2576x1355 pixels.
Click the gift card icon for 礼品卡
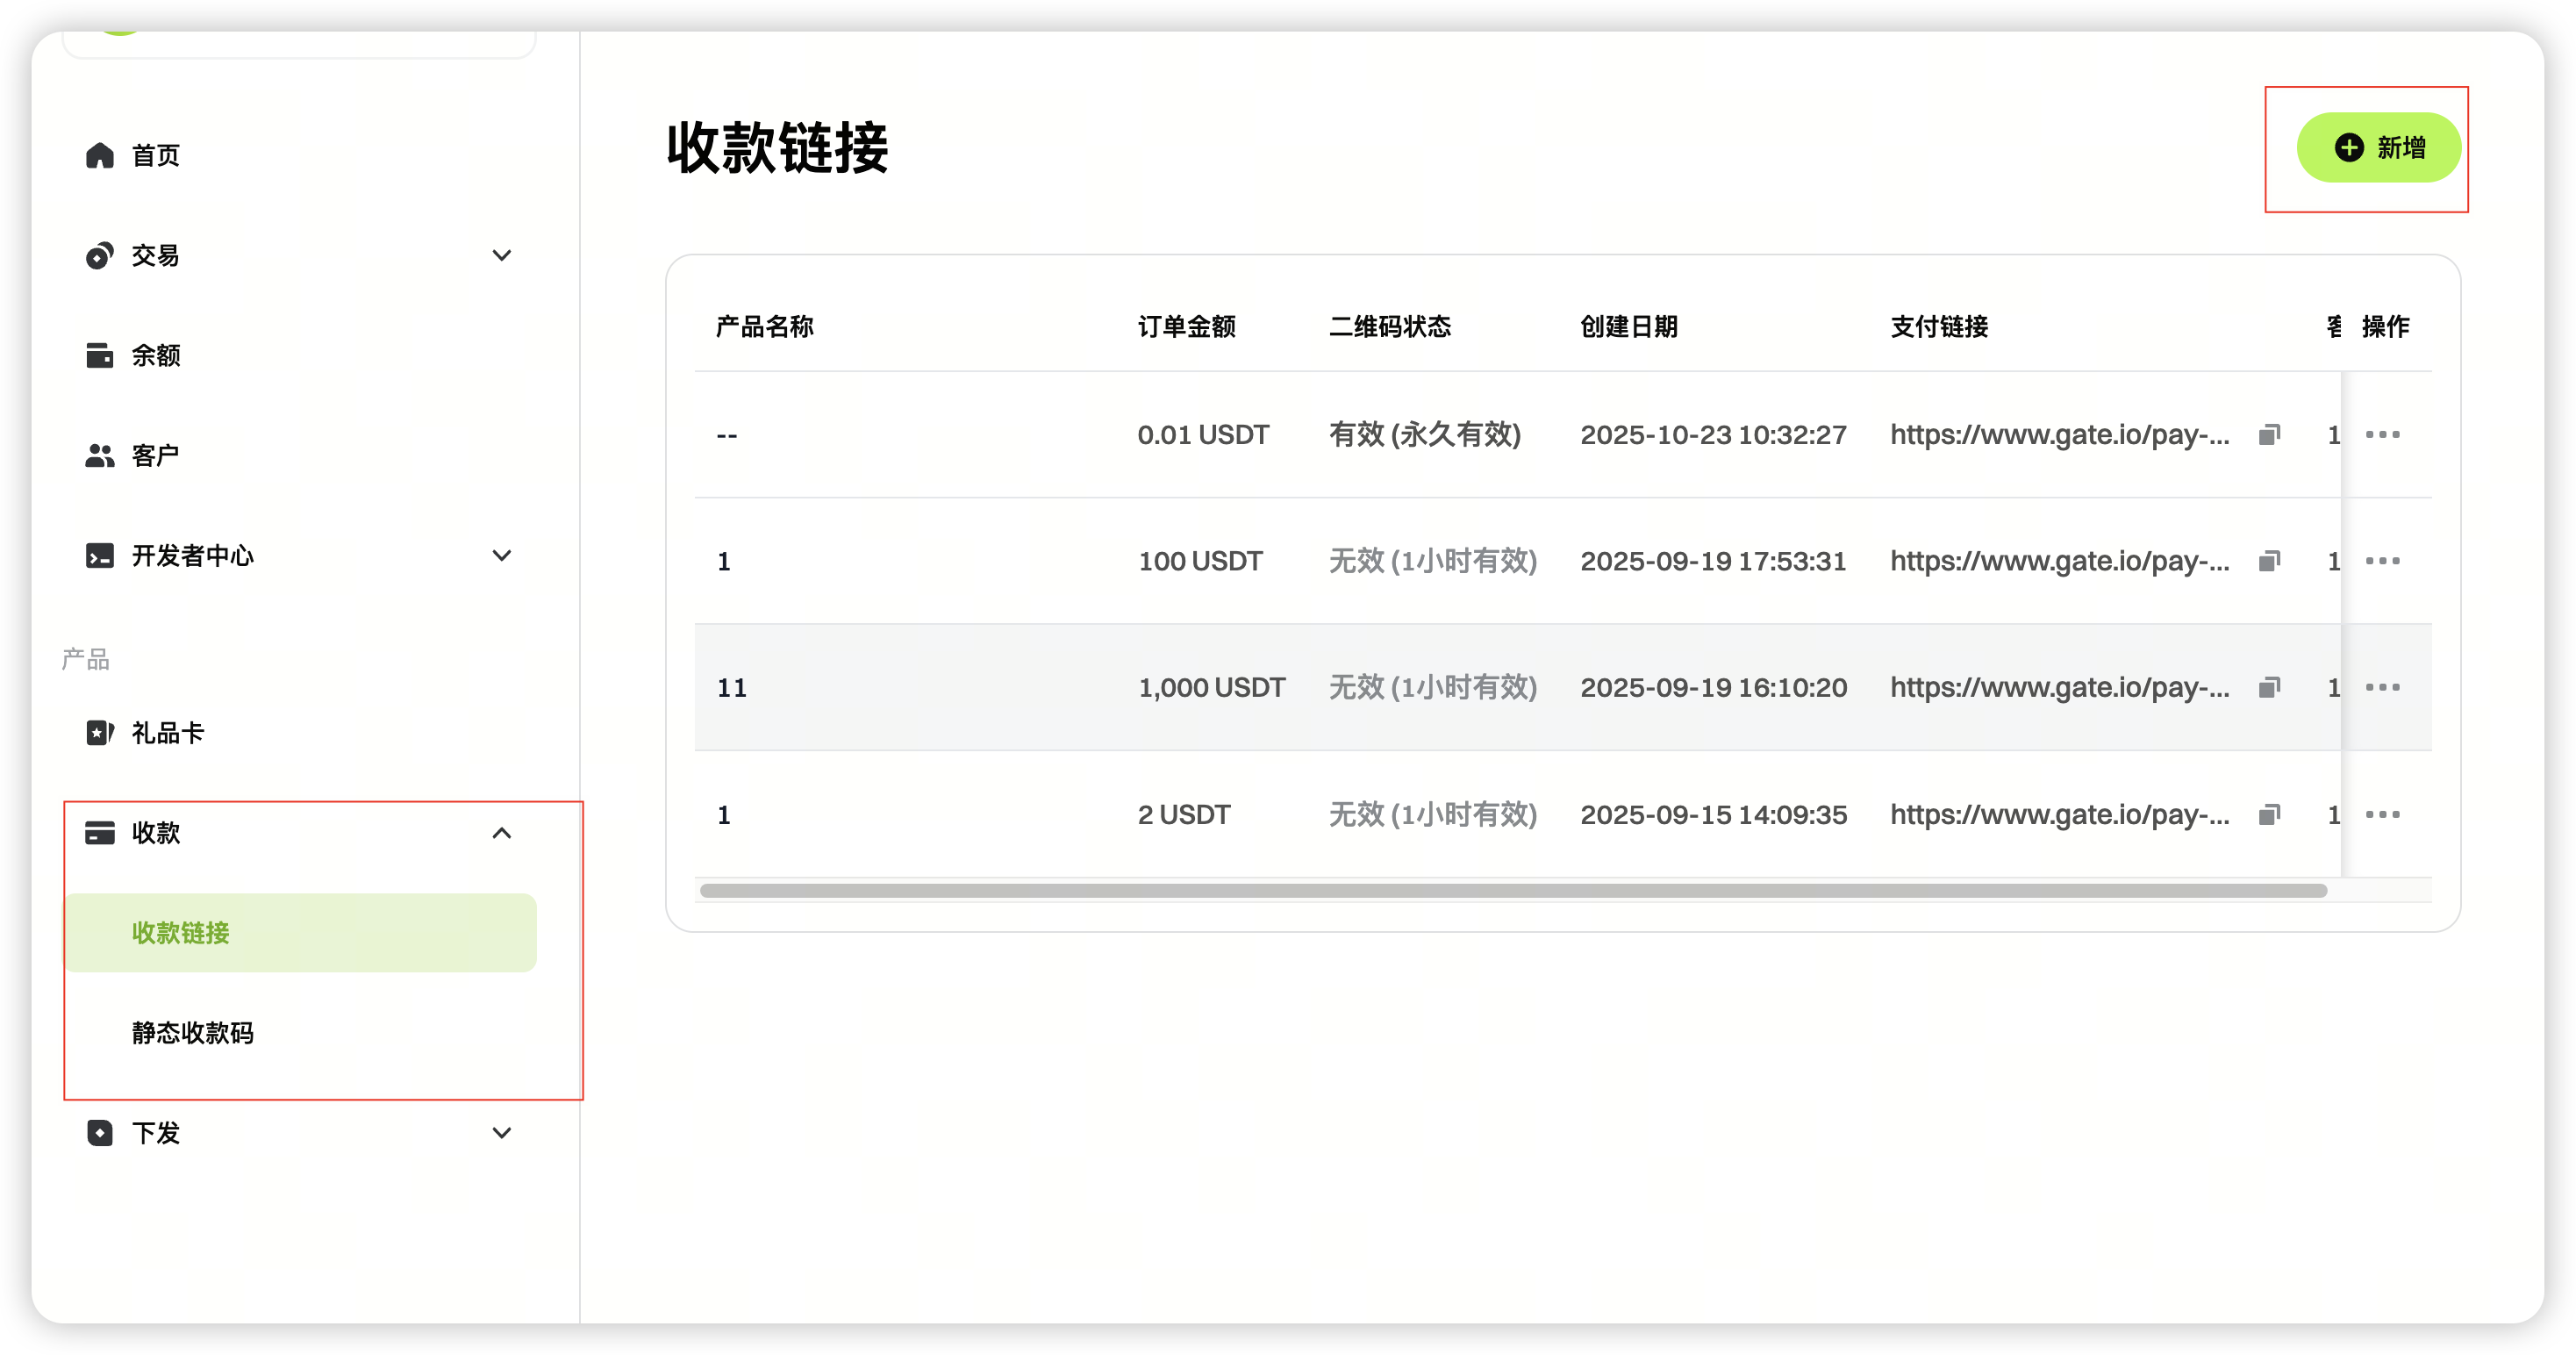(99, 733)
